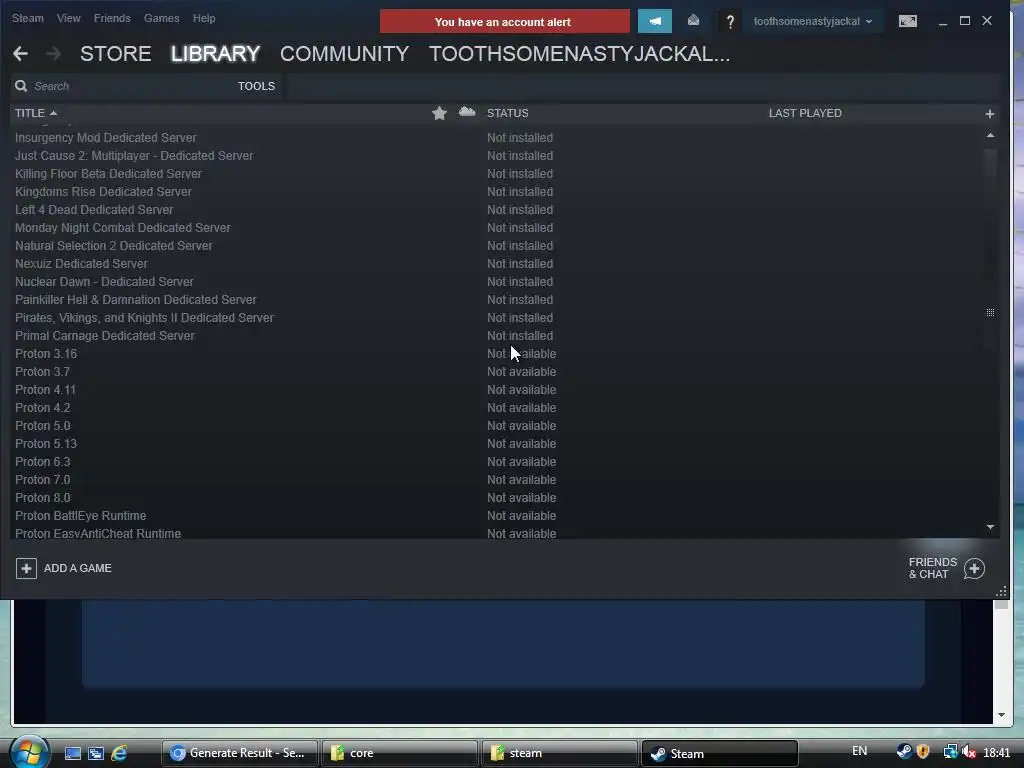This screenshot has width=1024, height=768.
Task: Click the background window's scroll down arrow
Action: pos(1001,715)
